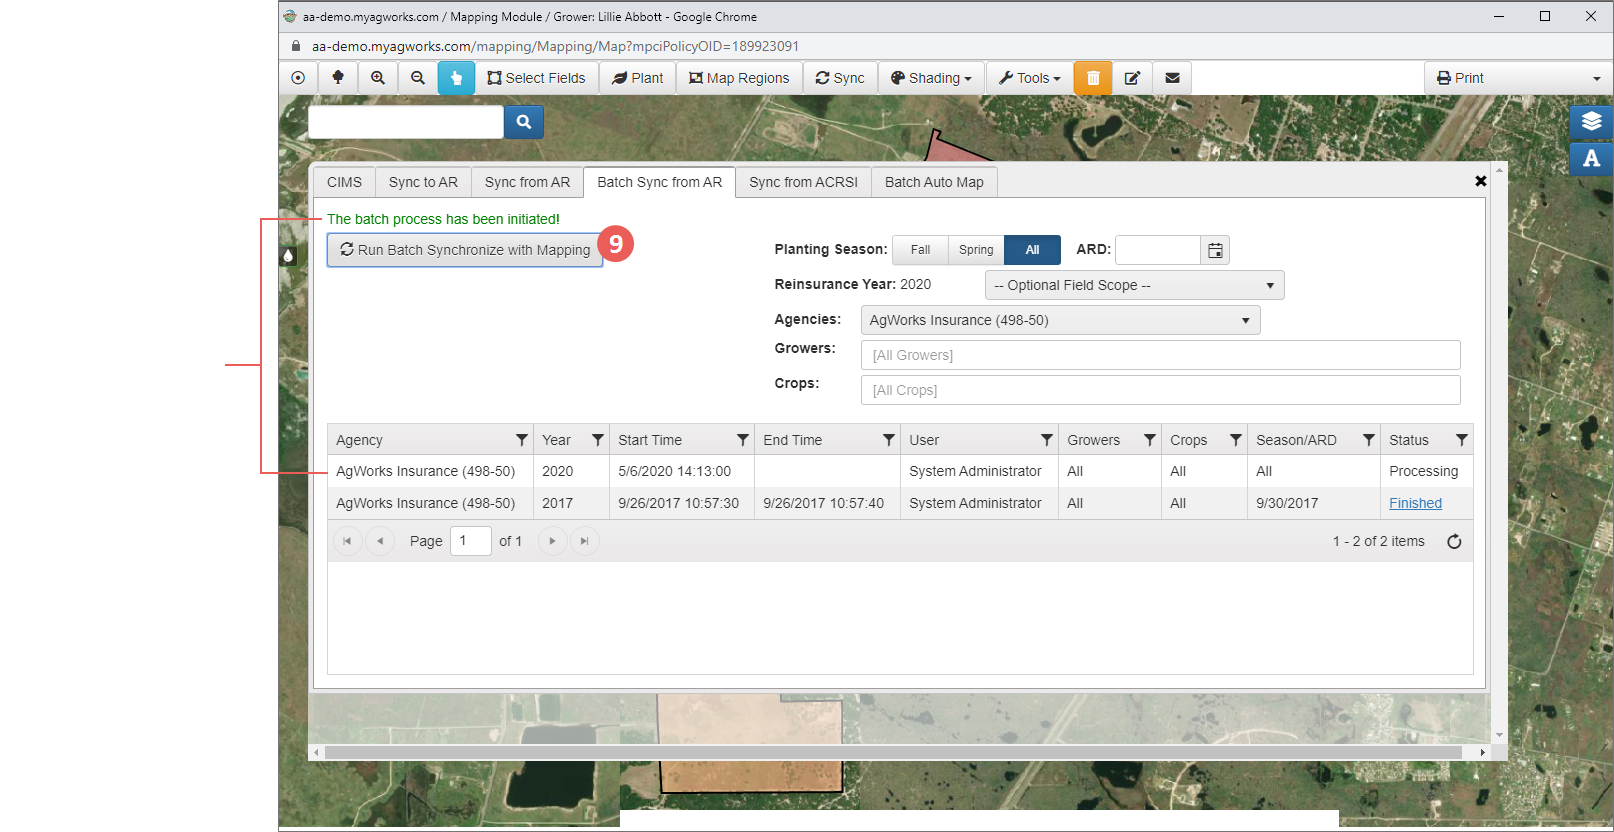Close the sync dialog with X
Viewport: 1614px width, 832px height.
(x=1481, y=181)
